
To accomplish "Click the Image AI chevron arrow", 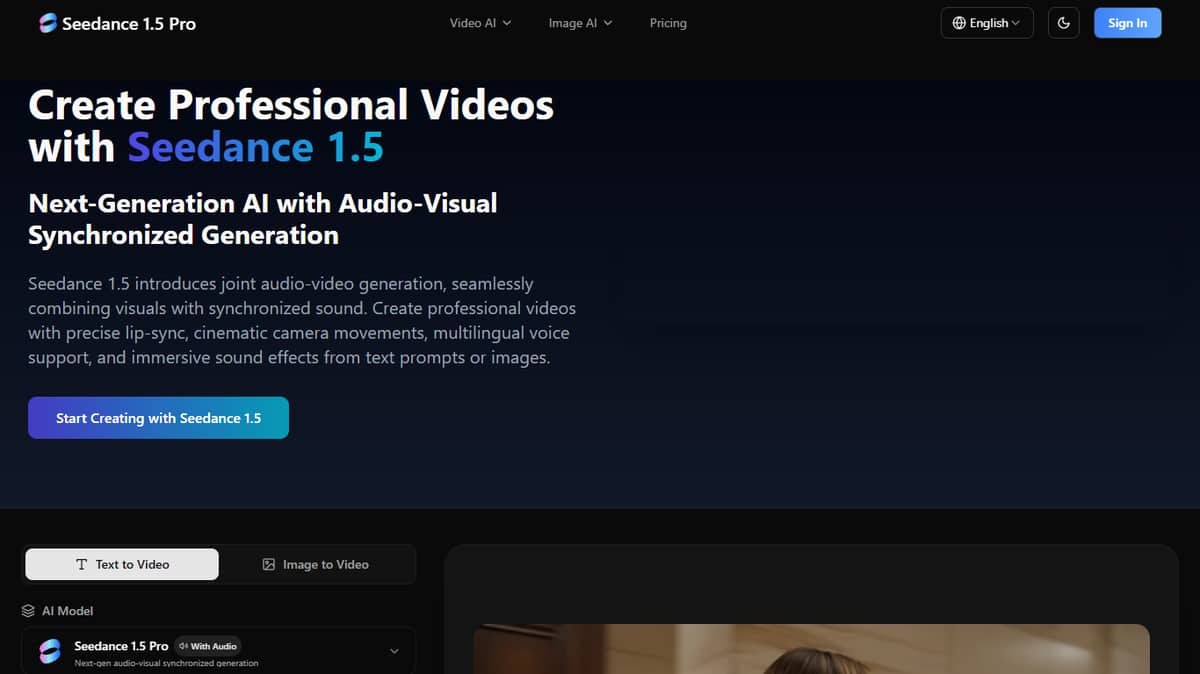I will pyautogui.click(x=608, y=23).
